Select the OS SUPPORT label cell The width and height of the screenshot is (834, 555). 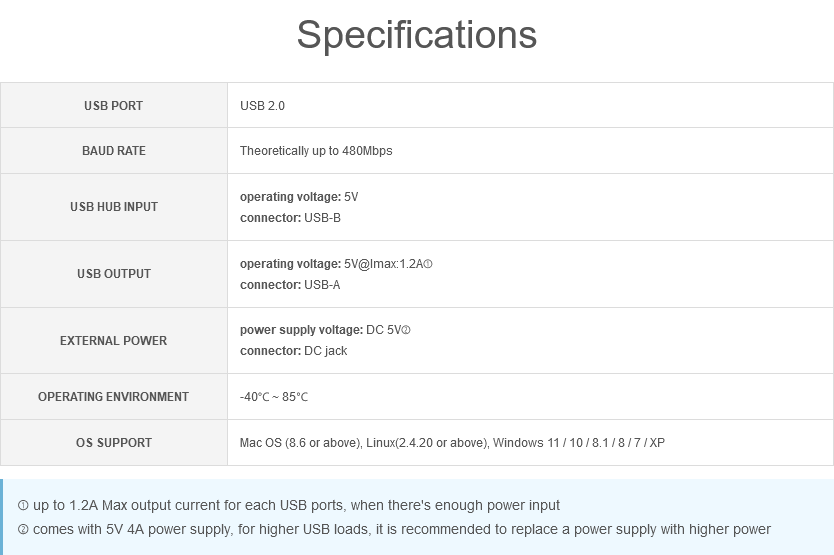click(x=113, y=442)
